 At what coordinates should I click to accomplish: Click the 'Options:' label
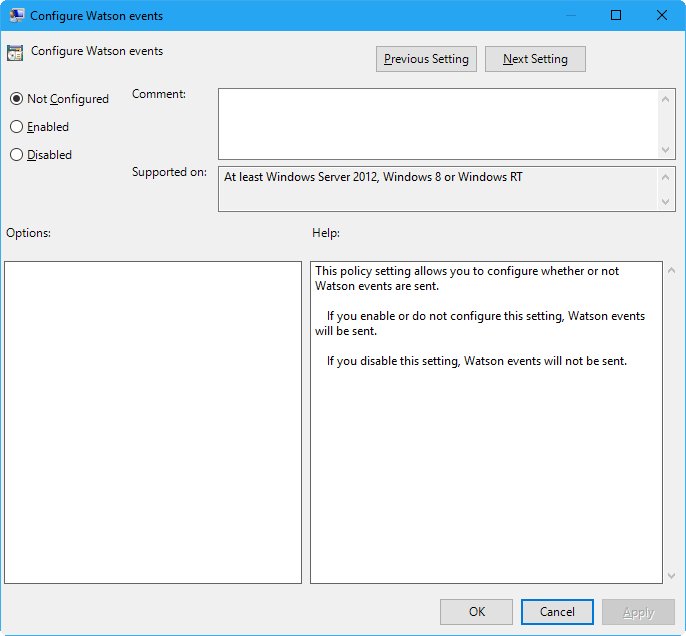pos(28,233)
